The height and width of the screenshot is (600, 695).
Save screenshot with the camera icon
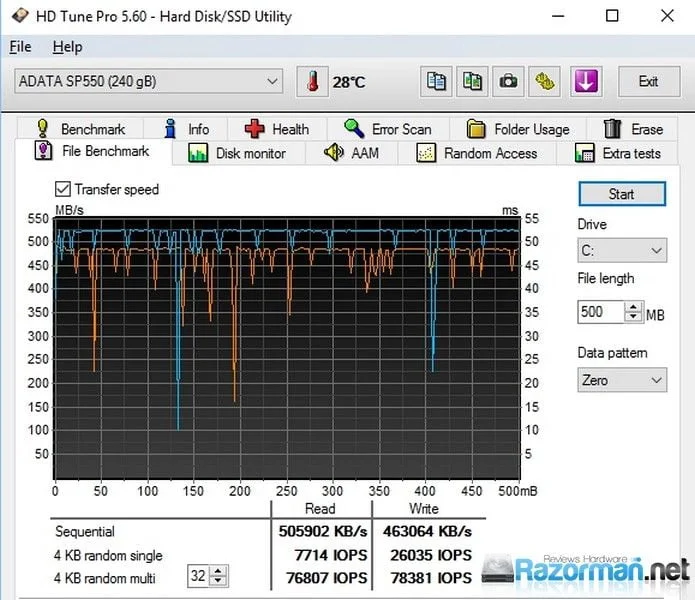point(508,82)
